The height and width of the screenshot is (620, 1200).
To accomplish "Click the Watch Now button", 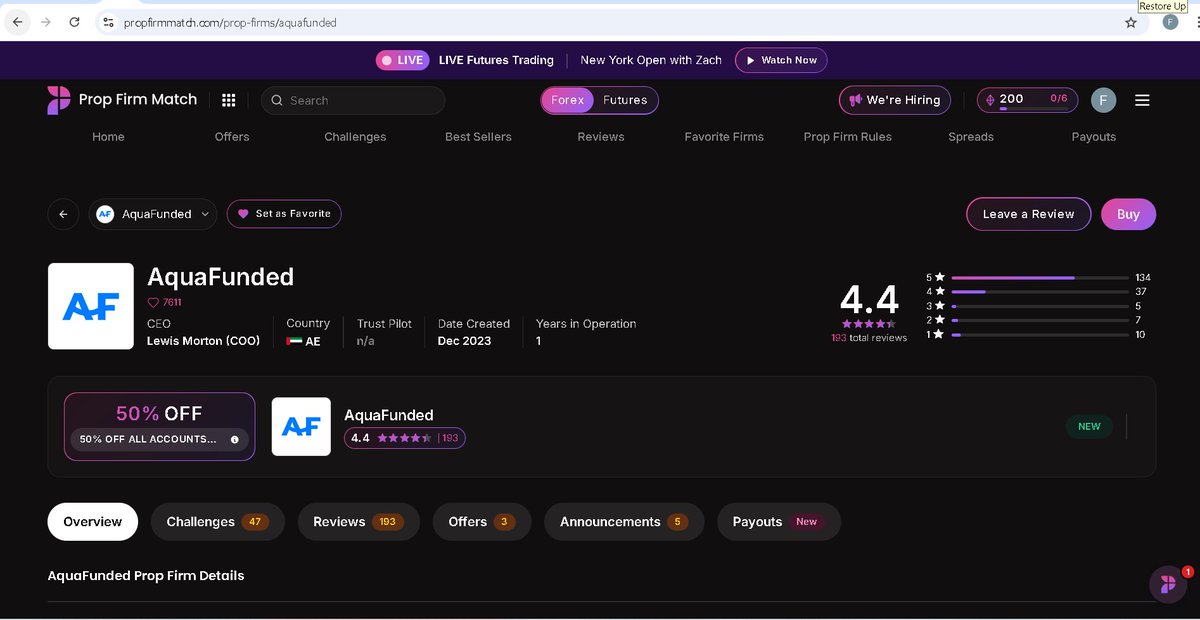I will tap(781, 60).
